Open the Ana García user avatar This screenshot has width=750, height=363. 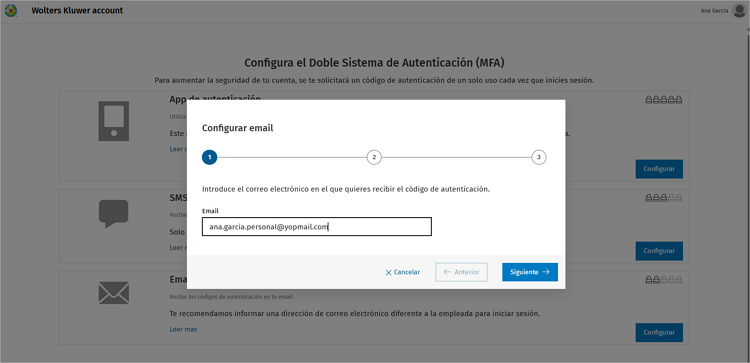(739, 11)
